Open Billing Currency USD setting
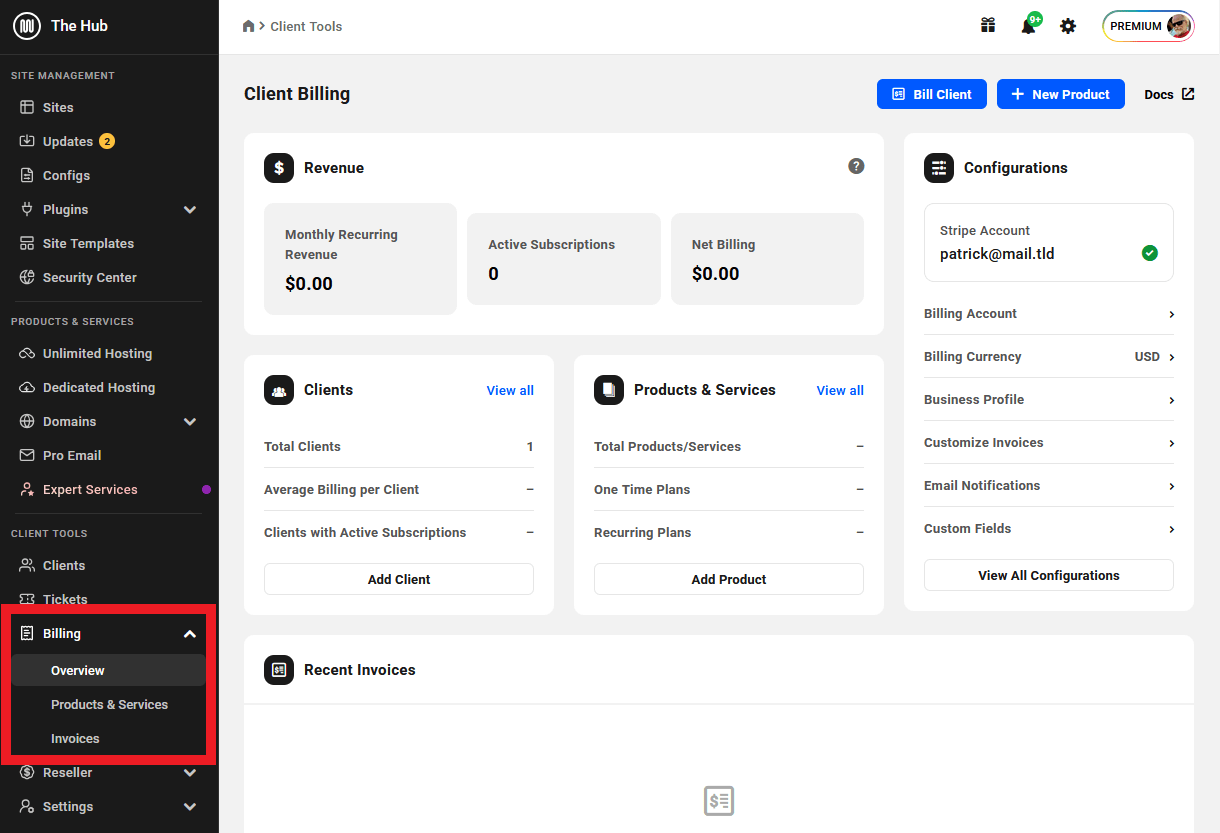This screenshot has height=833, width=1220. click(1049, 357)
